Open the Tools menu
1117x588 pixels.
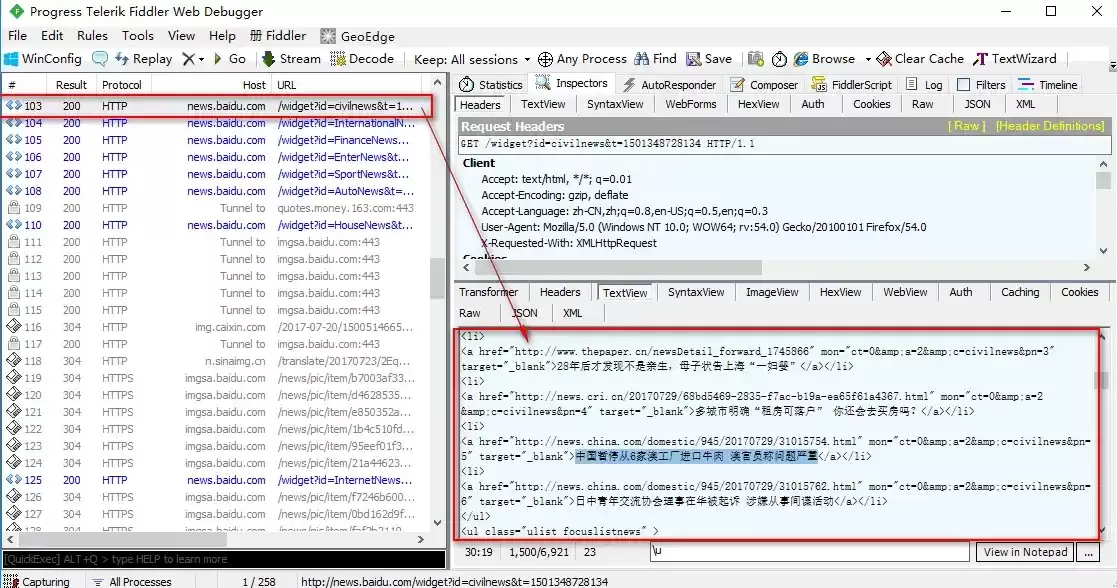click(137, 36)
